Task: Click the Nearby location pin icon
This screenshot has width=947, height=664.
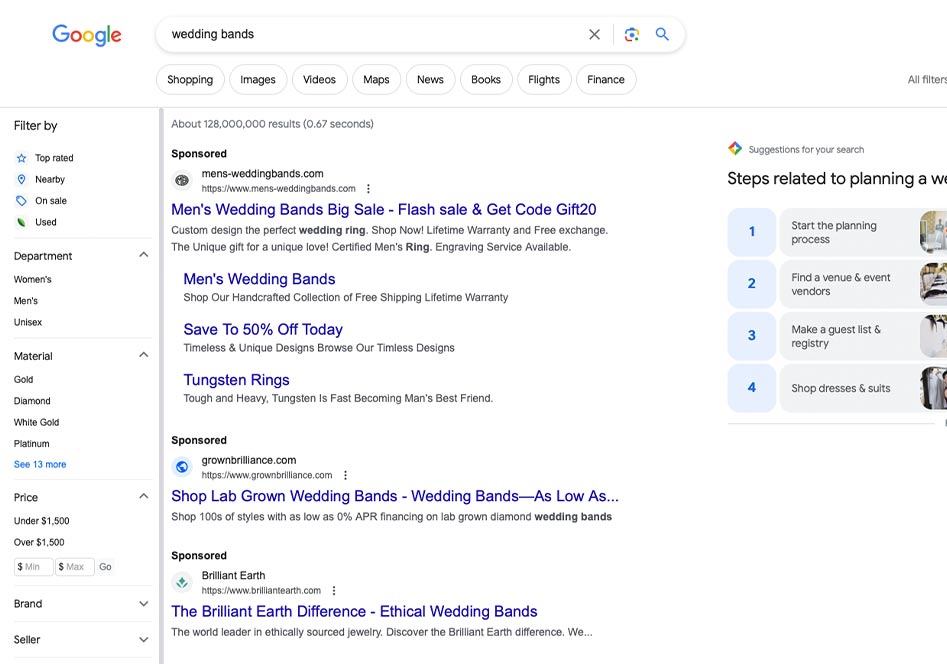Action: point(22,179)
